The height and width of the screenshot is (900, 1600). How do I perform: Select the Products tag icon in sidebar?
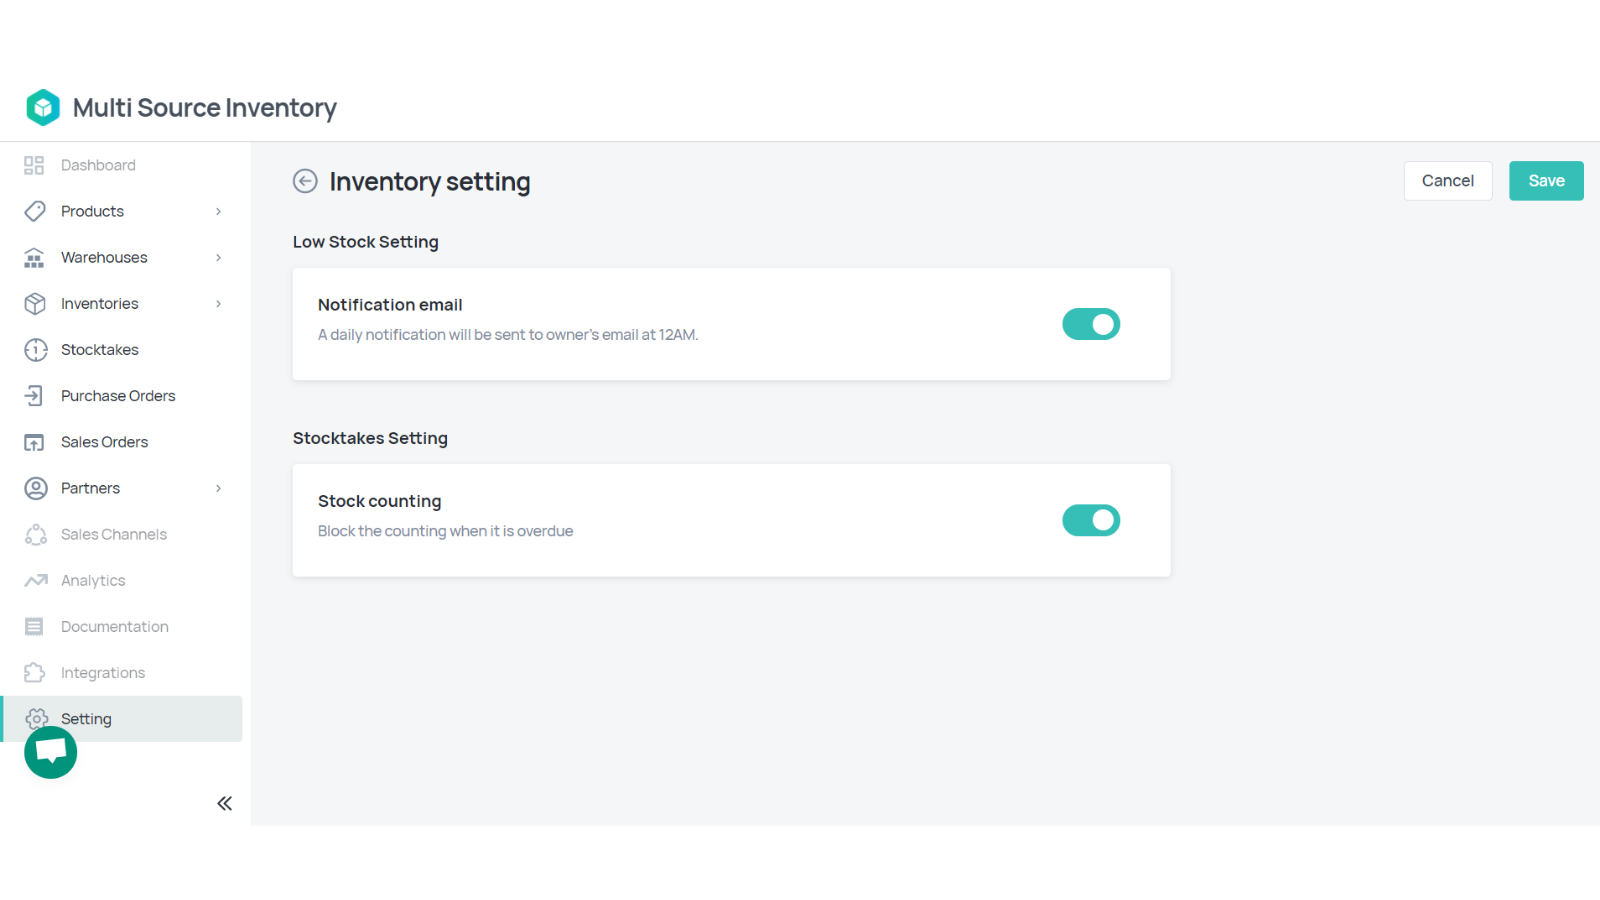[33, 211]
